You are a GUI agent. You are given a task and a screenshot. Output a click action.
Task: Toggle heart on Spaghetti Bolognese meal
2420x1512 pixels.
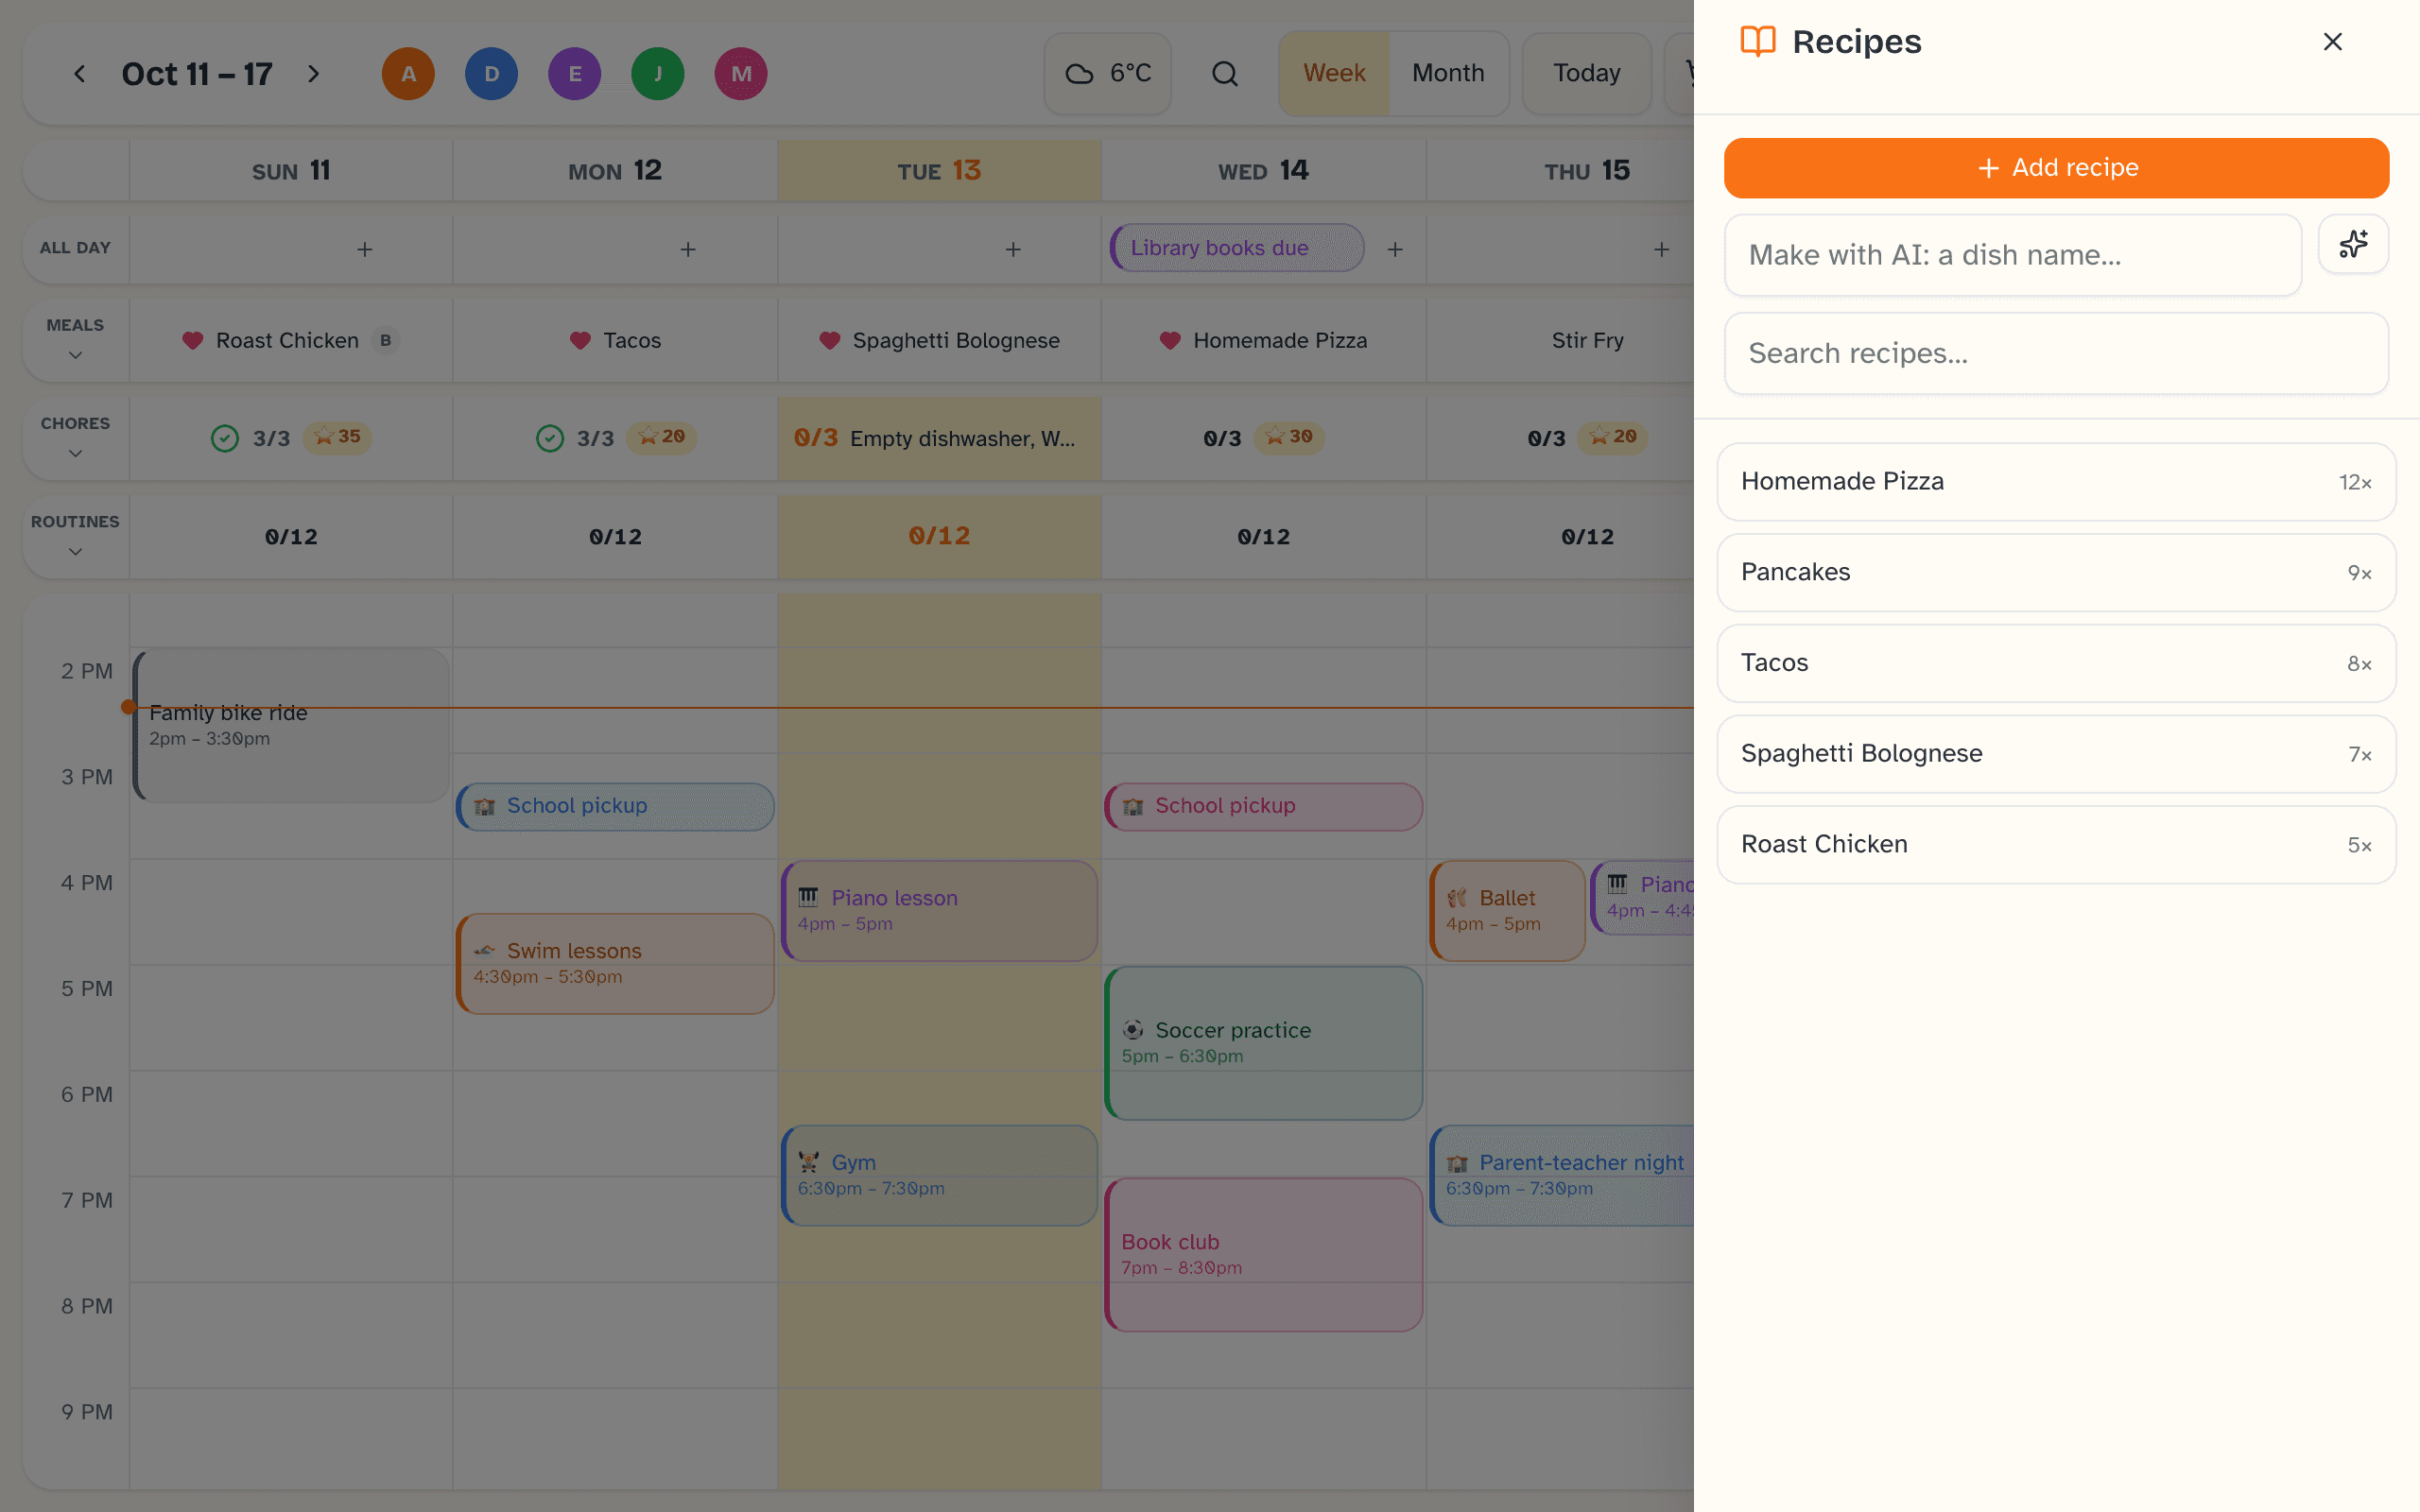coord(829,341)
